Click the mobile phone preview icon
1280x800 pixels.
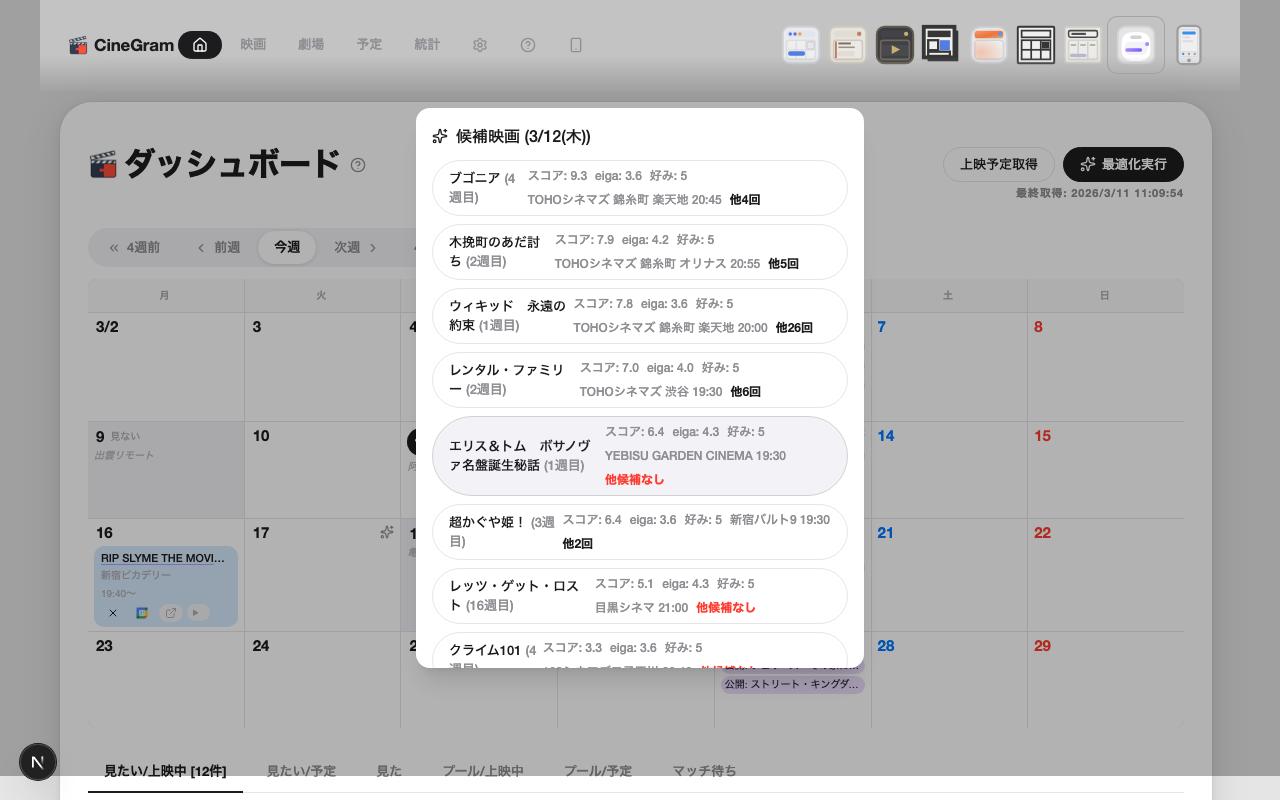point(1189,44)
